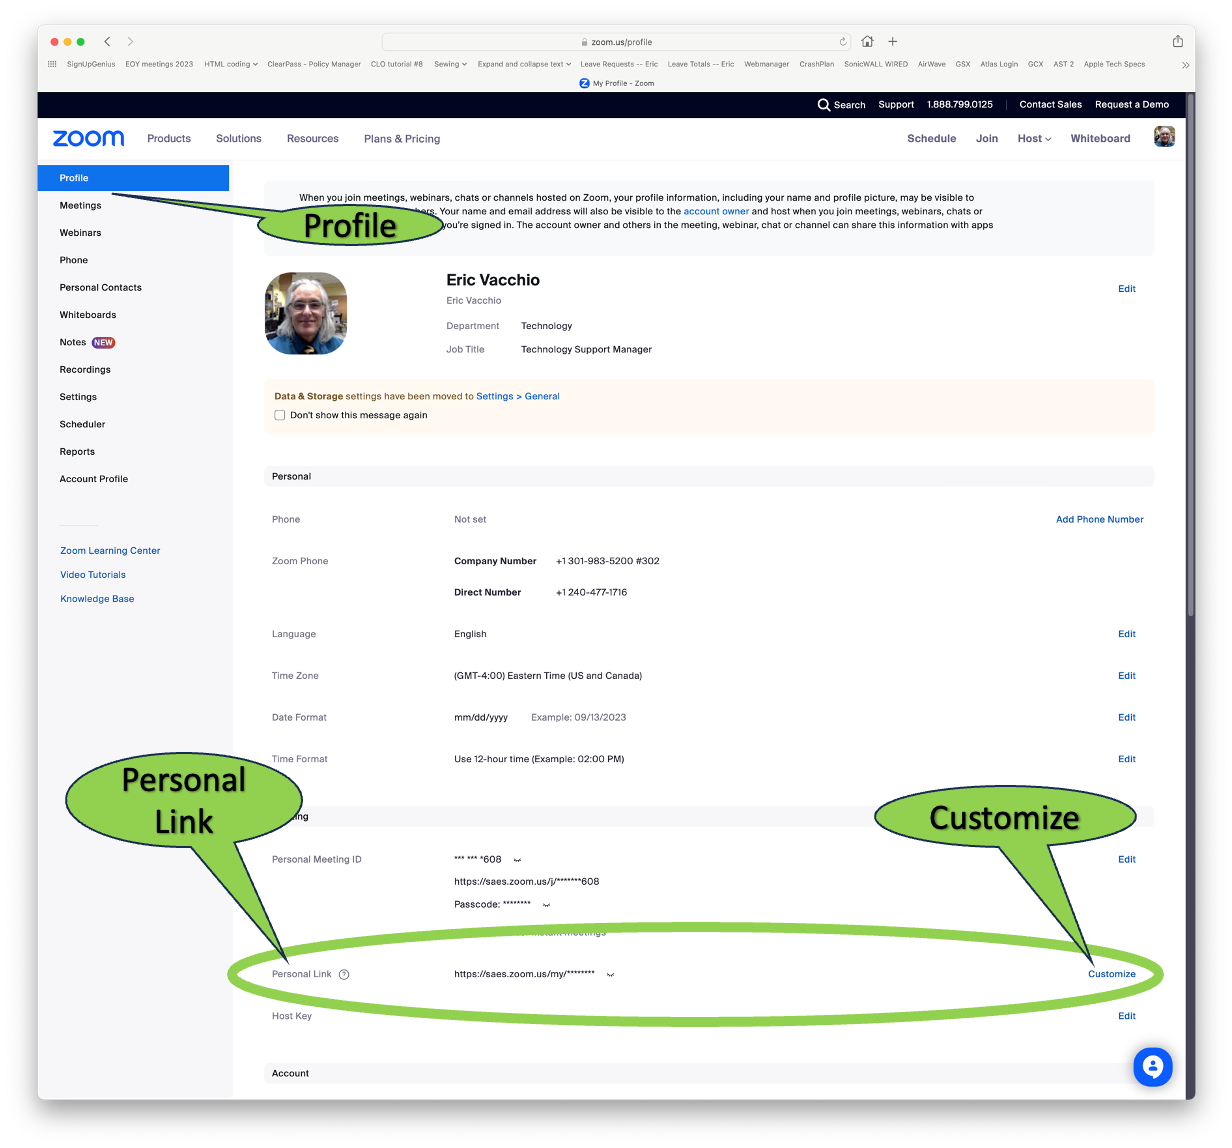Click the Zoom logo
Viewport: 1232px width, 1148px height.
pyautogui.click(x=89, y=138)
